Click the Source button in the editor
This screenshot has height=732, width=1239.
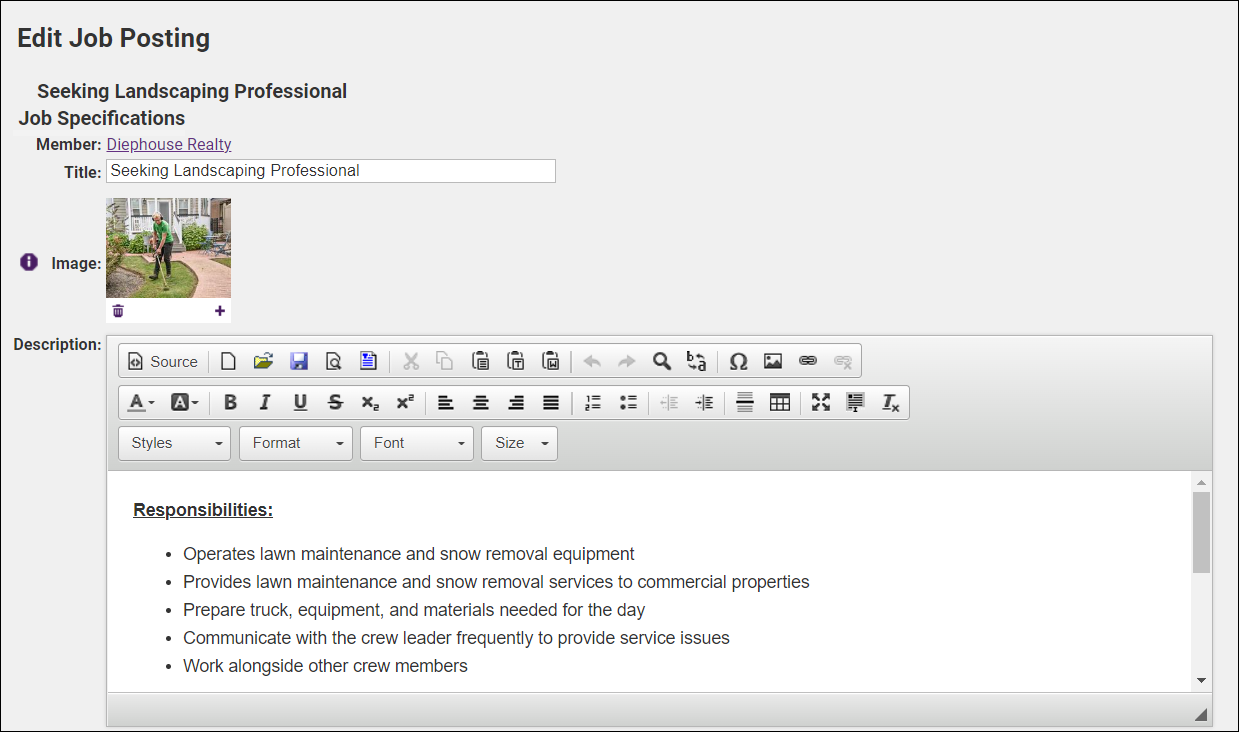[x=162, y=362]
